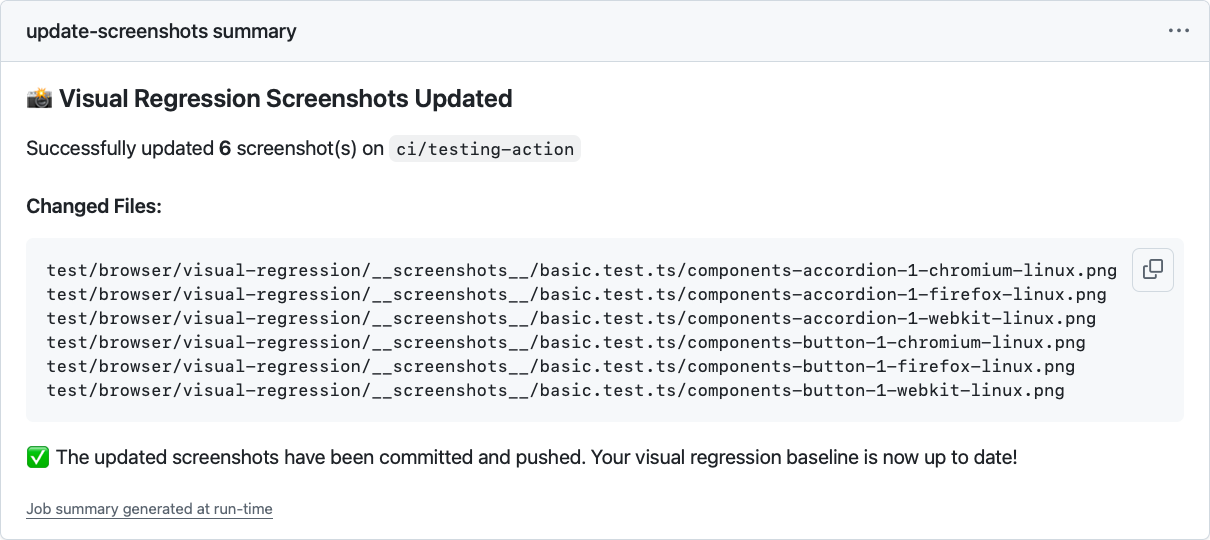
Task: Click the camera emoji in the heading
Action: (39, 98)
